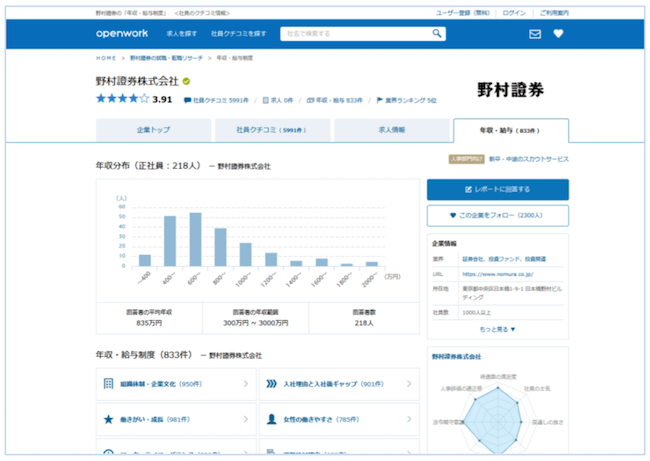Click the person icon for 女性の働きやすさ
This screenshot has width=650, height=461.
(x=271, y=419)
